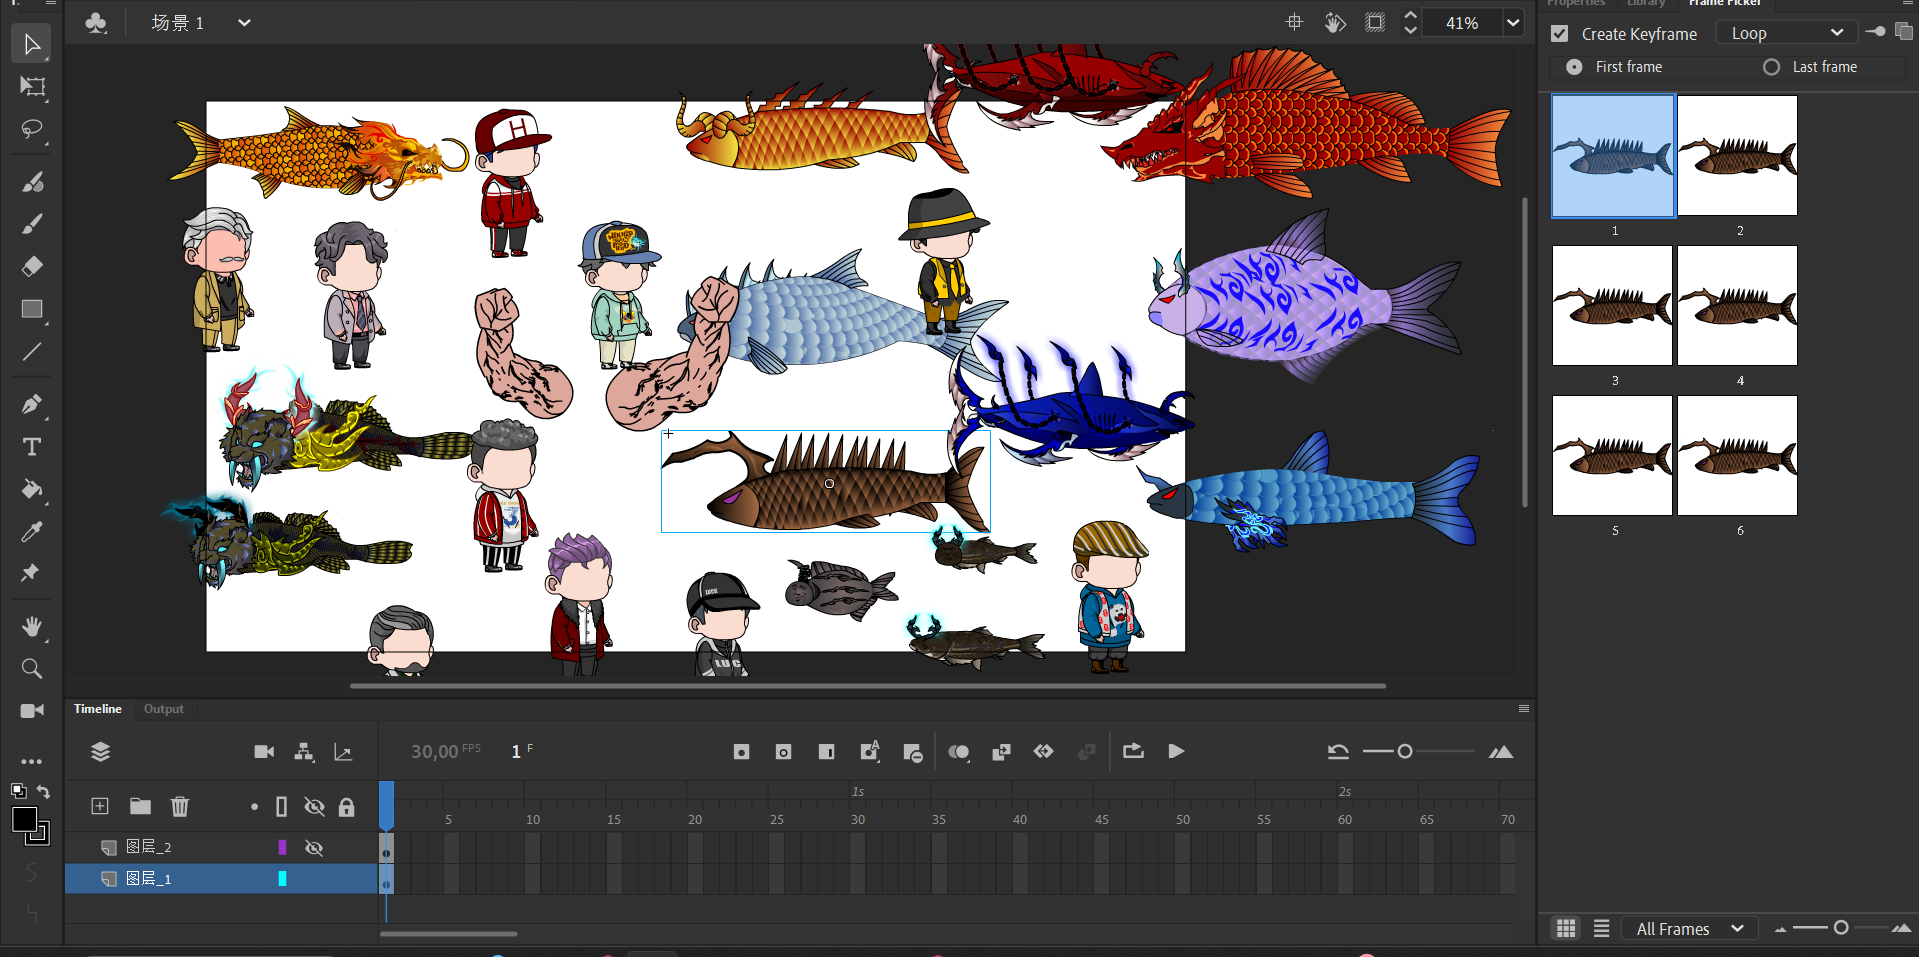The width and height of the screenshot is (1919, 957).
Task: Expand the 41% zoom level dropdown
Action: (x=1513, y=23)
